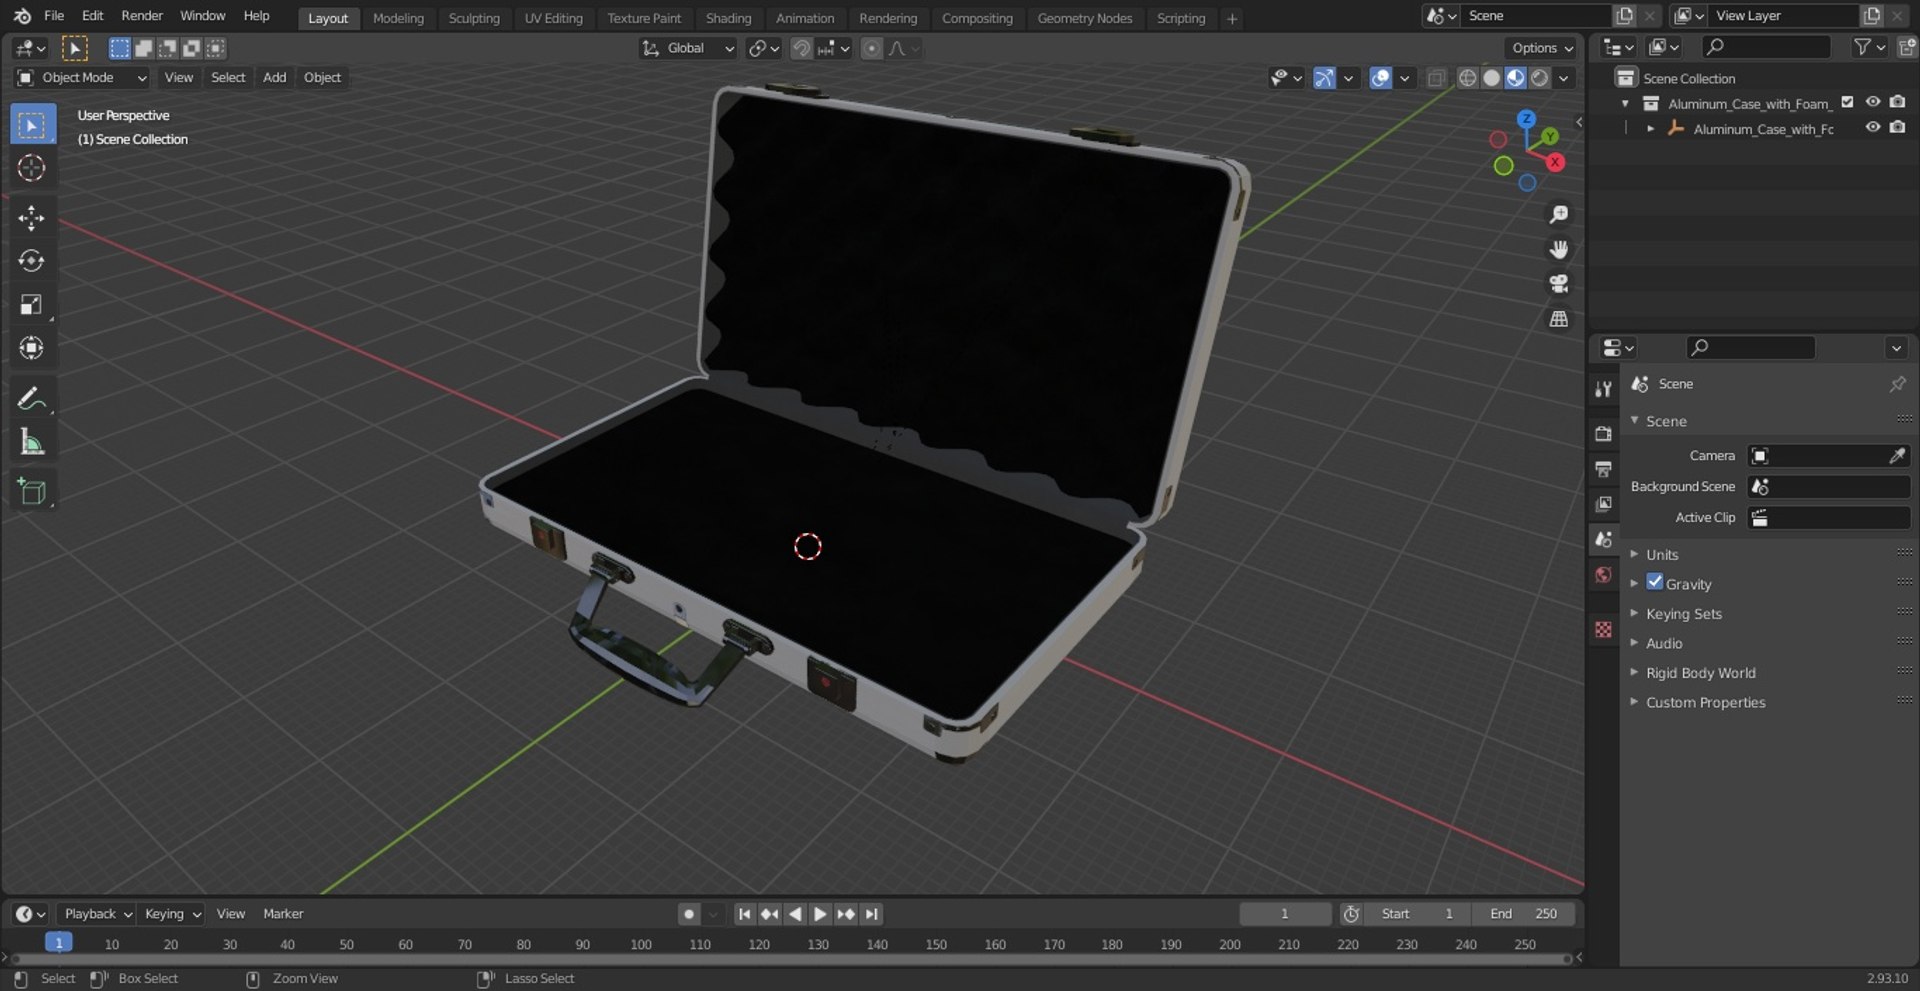Pin the Scene properties panel
The height and width of the screenshot is (991, 1920).
tap(1897, 384)
